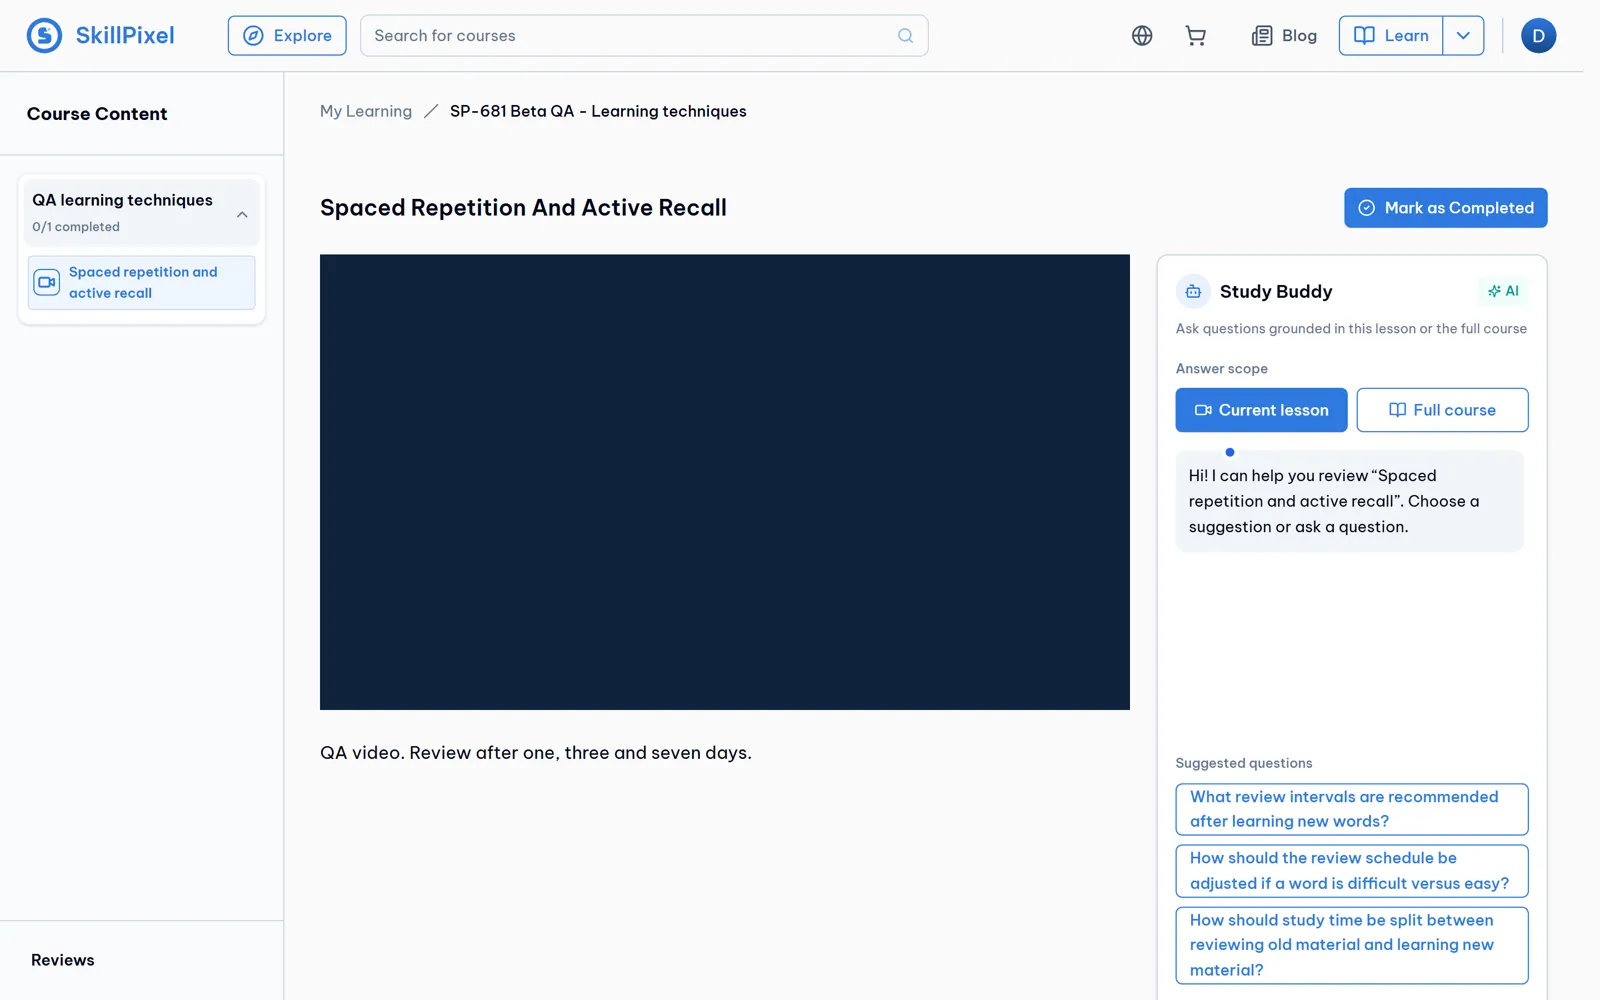Click the "0/1 completed" progress text

coord(76,227)
